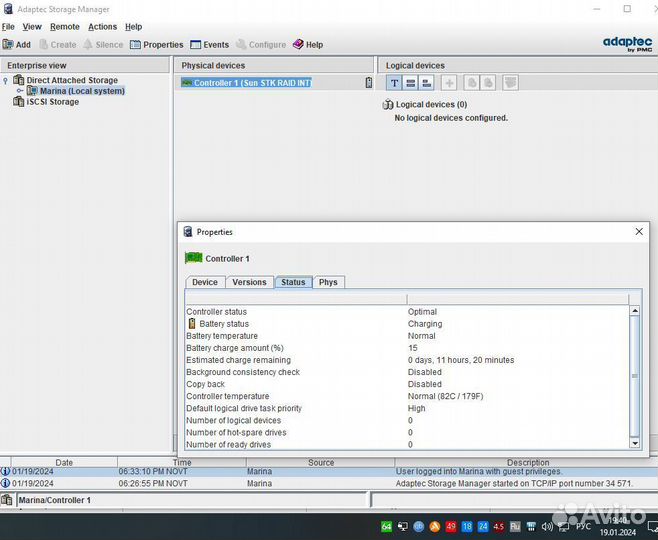This screenshot has height=540, width=658.
Task: Open the volume speaker tray icon
Action: click(x=547, y=526)
